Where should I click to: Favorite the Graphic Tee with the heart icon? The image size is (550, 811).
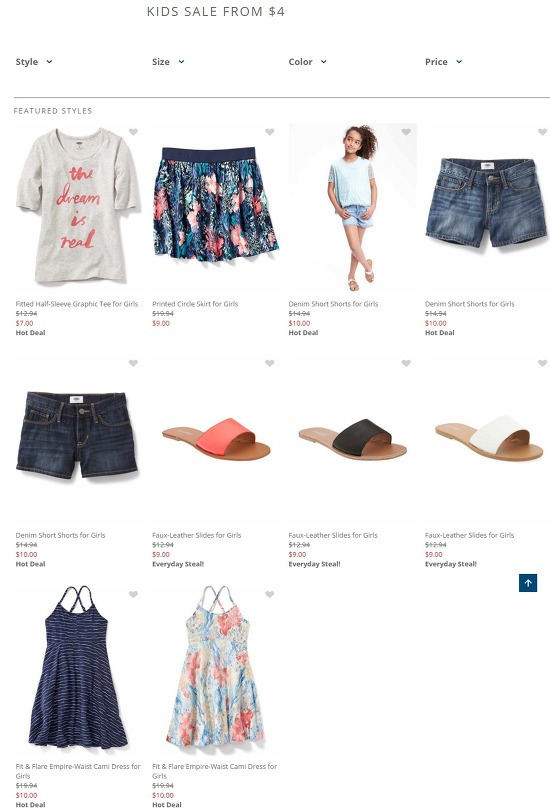coord(133,132)
